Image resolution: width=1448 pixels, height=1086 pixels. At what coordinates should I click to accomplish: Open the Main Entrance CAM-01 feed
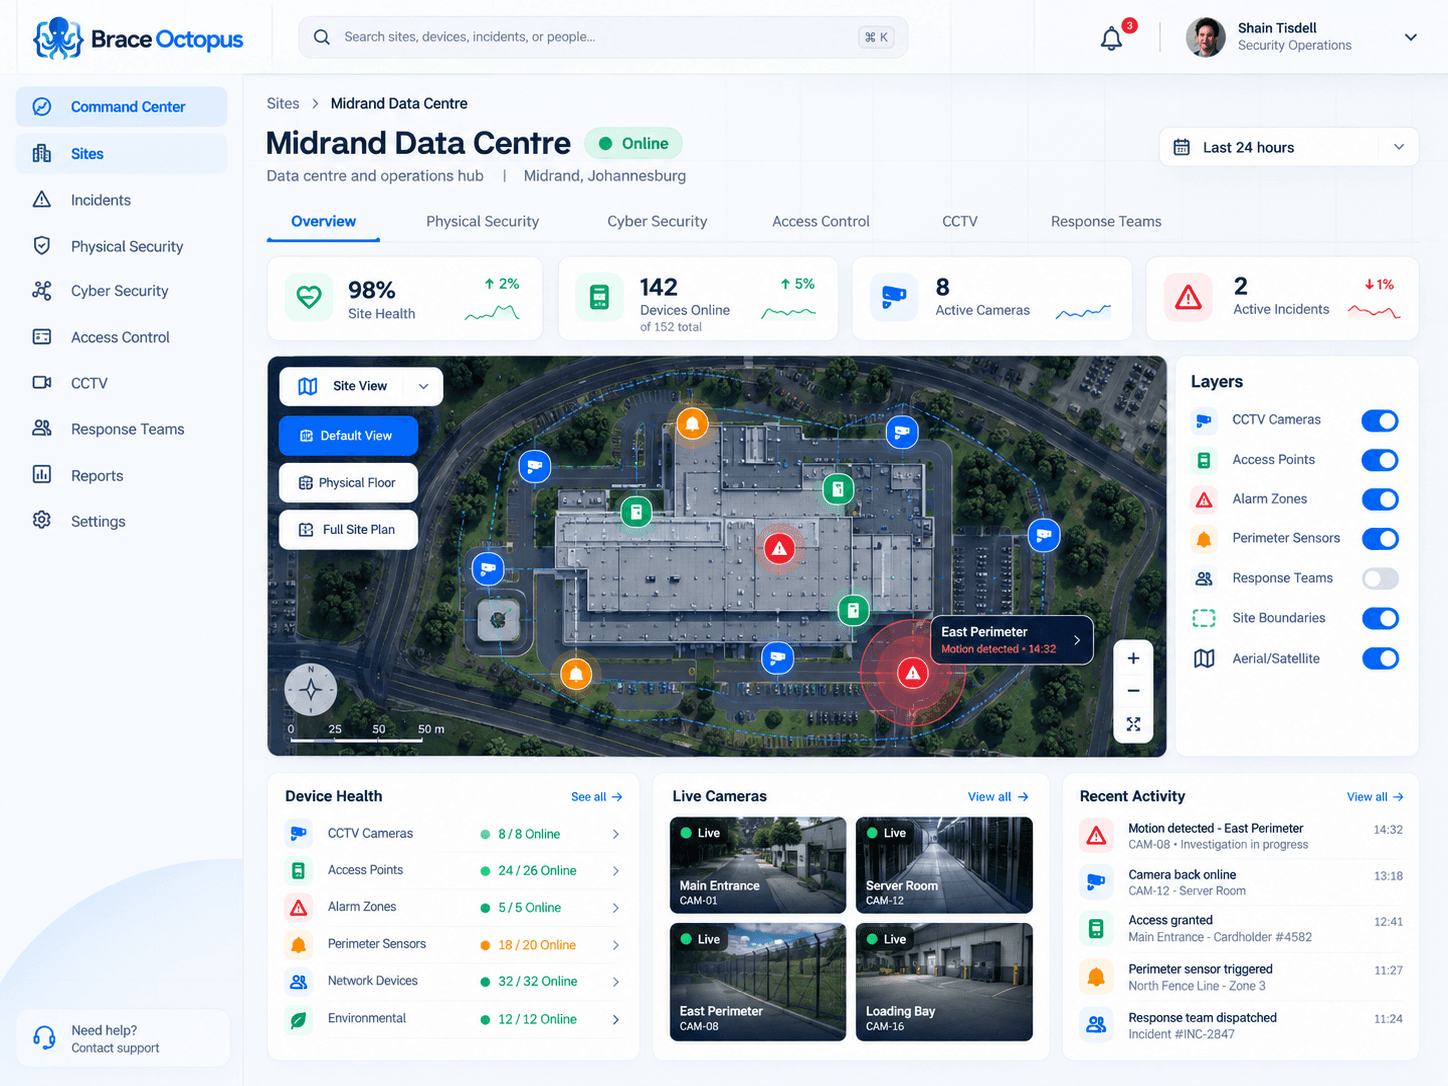(x=757, y=865)
